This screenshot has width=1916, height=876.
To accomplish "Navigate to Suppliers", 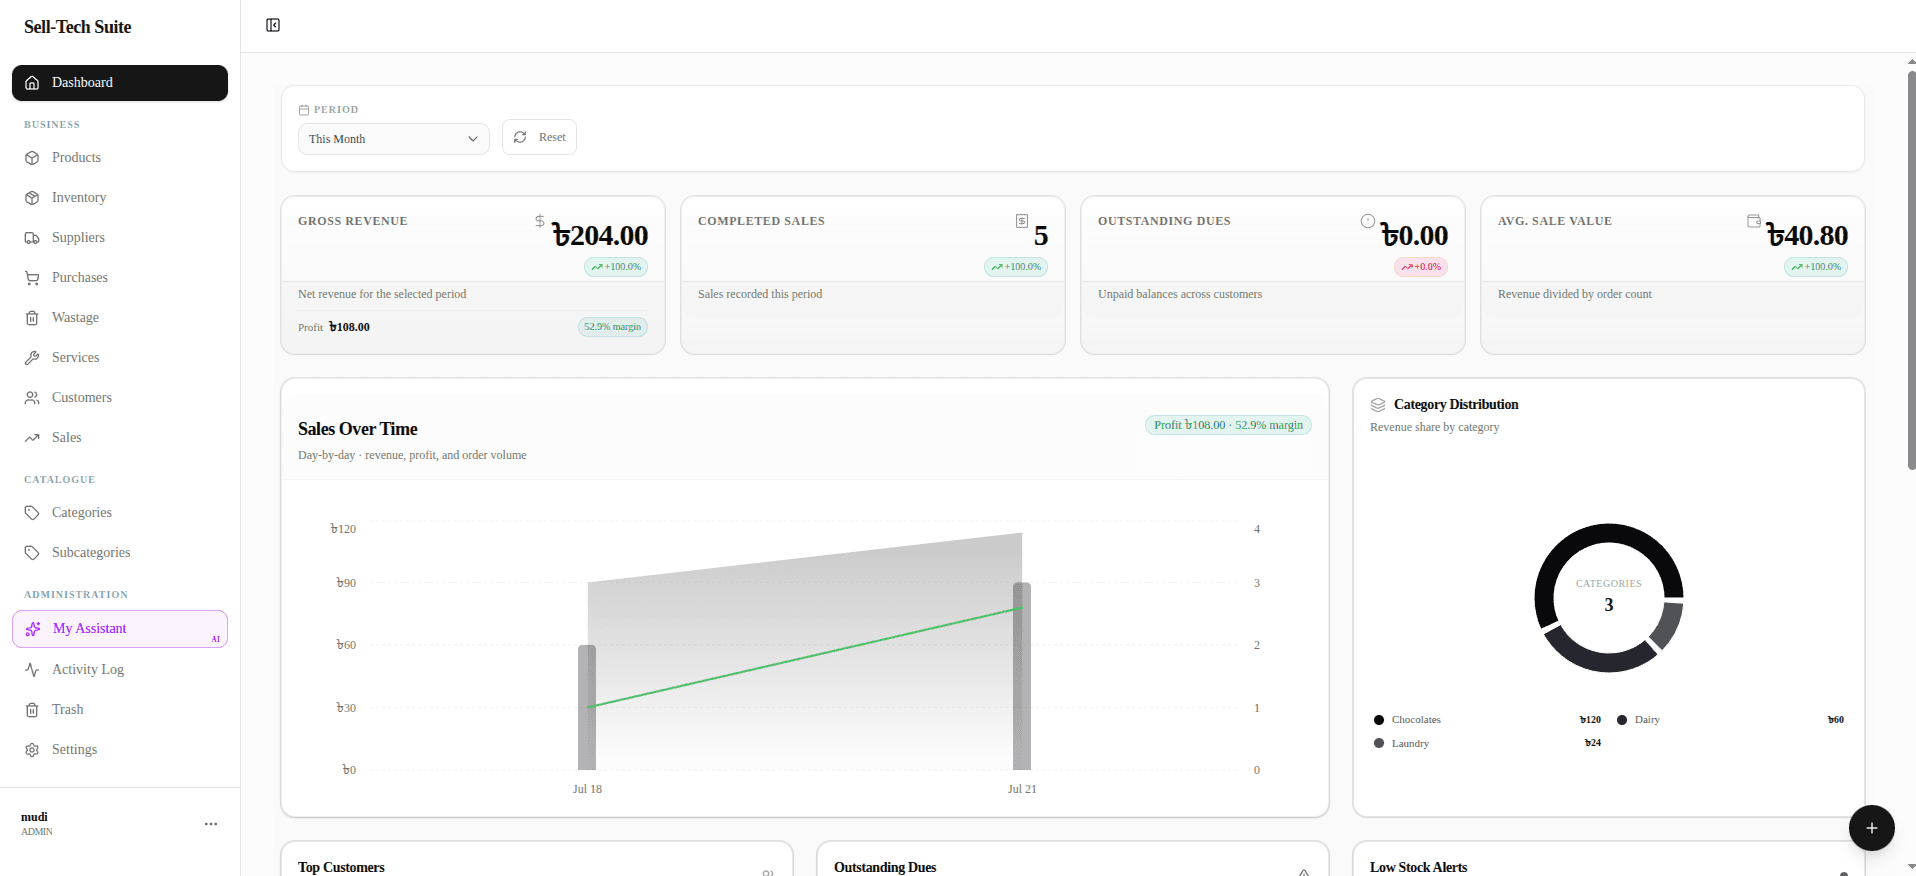I will (120, 238).
